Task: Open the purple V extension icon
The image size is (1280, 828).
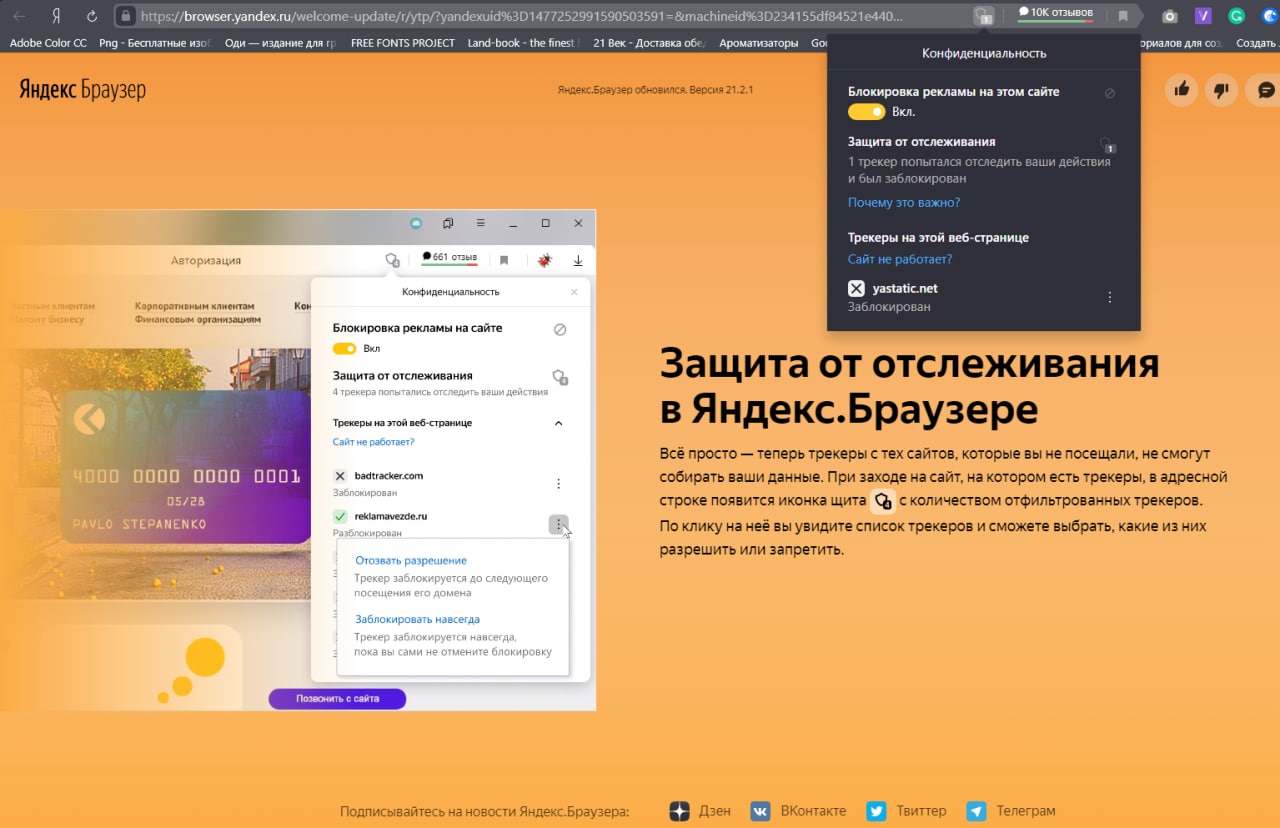Action: point(1203,16)
